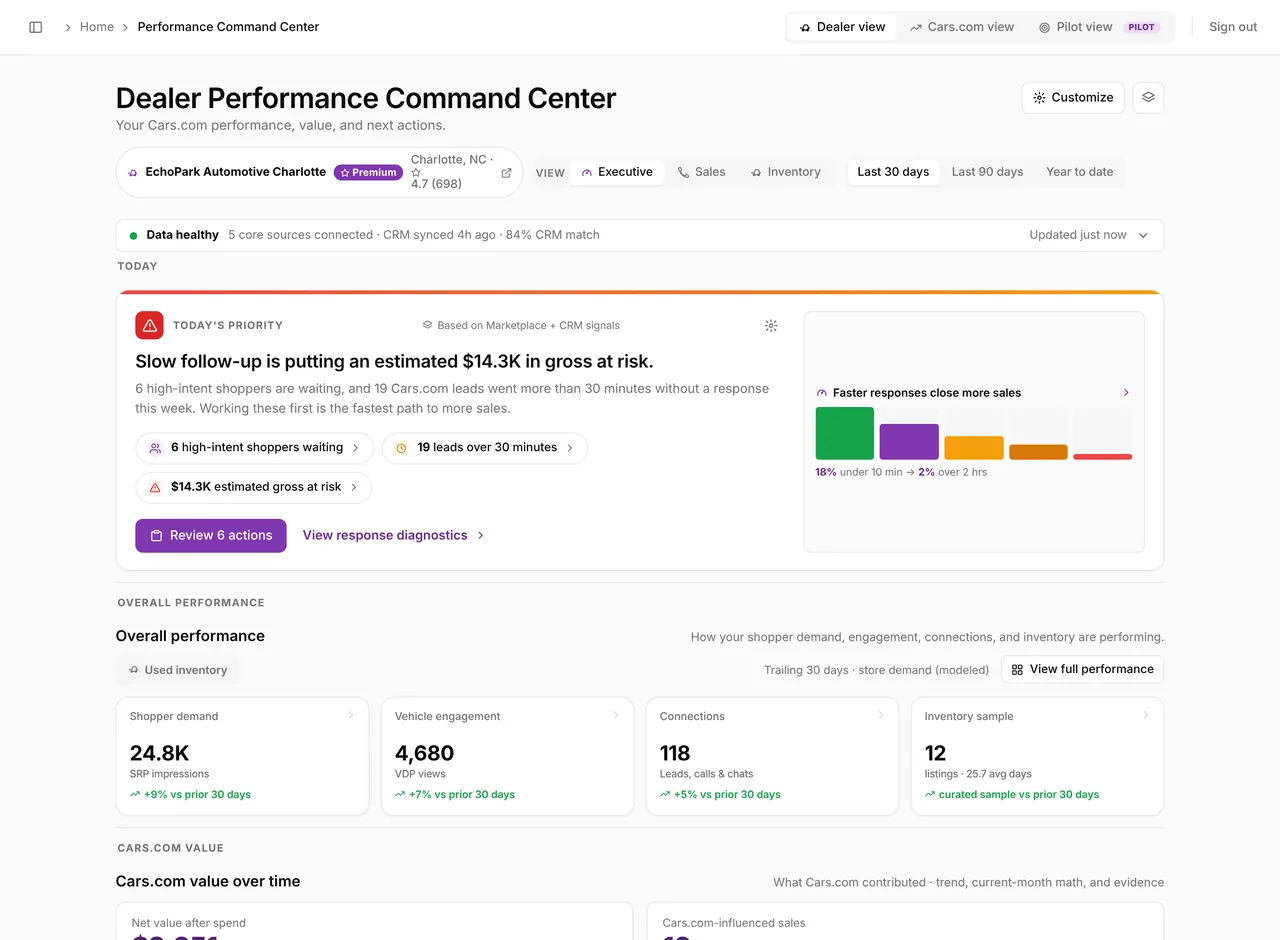Click 'Updated just now' text
The width and height of the screenshot is (1280, 940).
coord(1078,235)
